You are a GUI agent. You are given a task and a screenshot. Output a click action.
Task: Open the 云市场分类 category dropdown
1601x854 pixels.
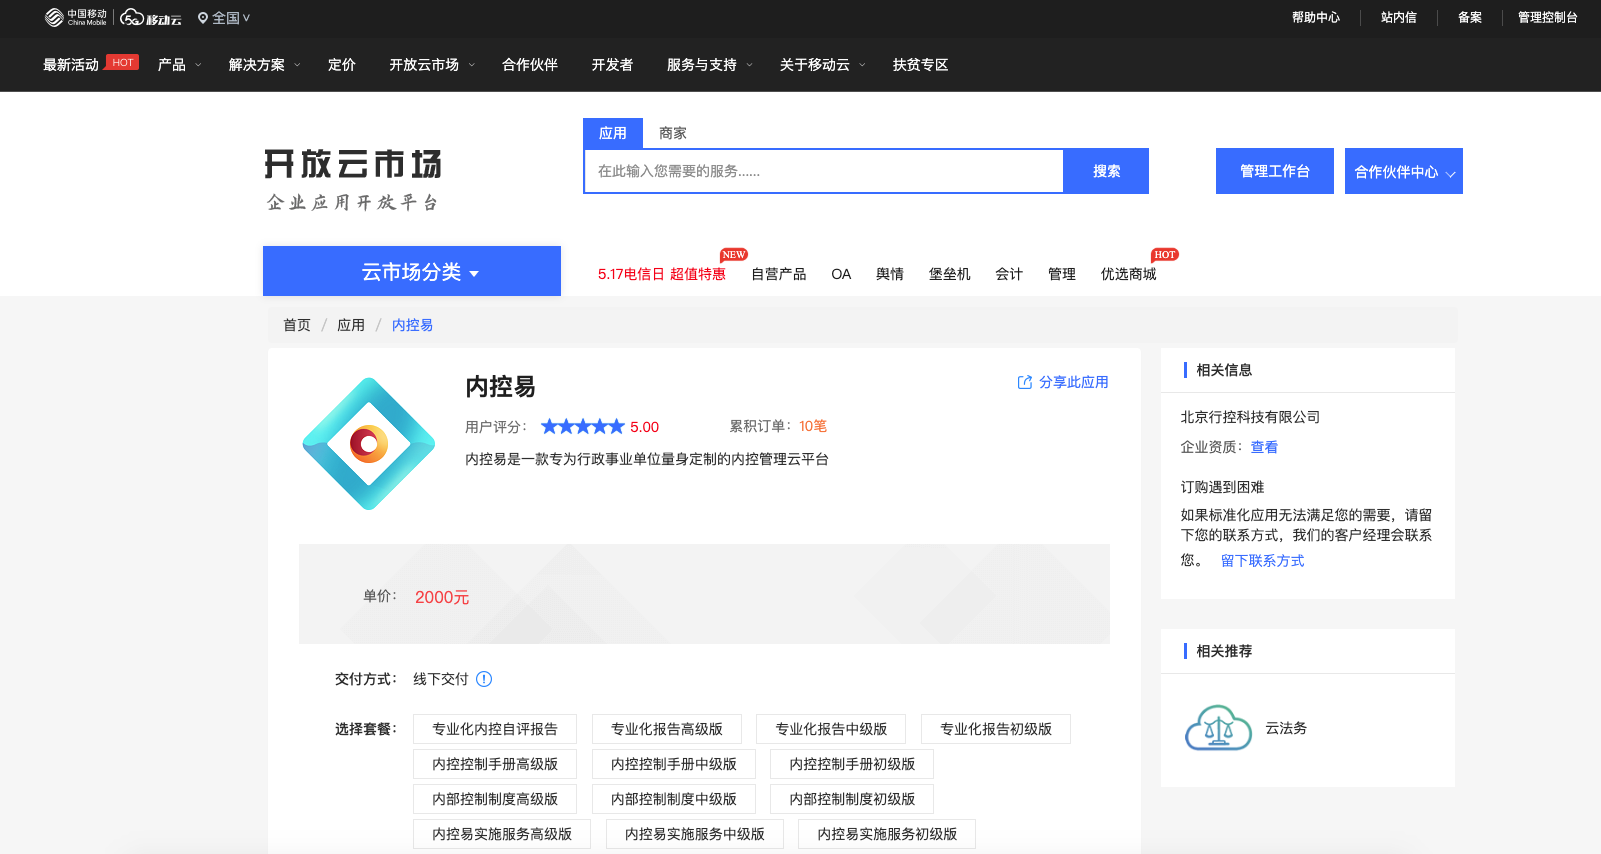click(412, 271)
